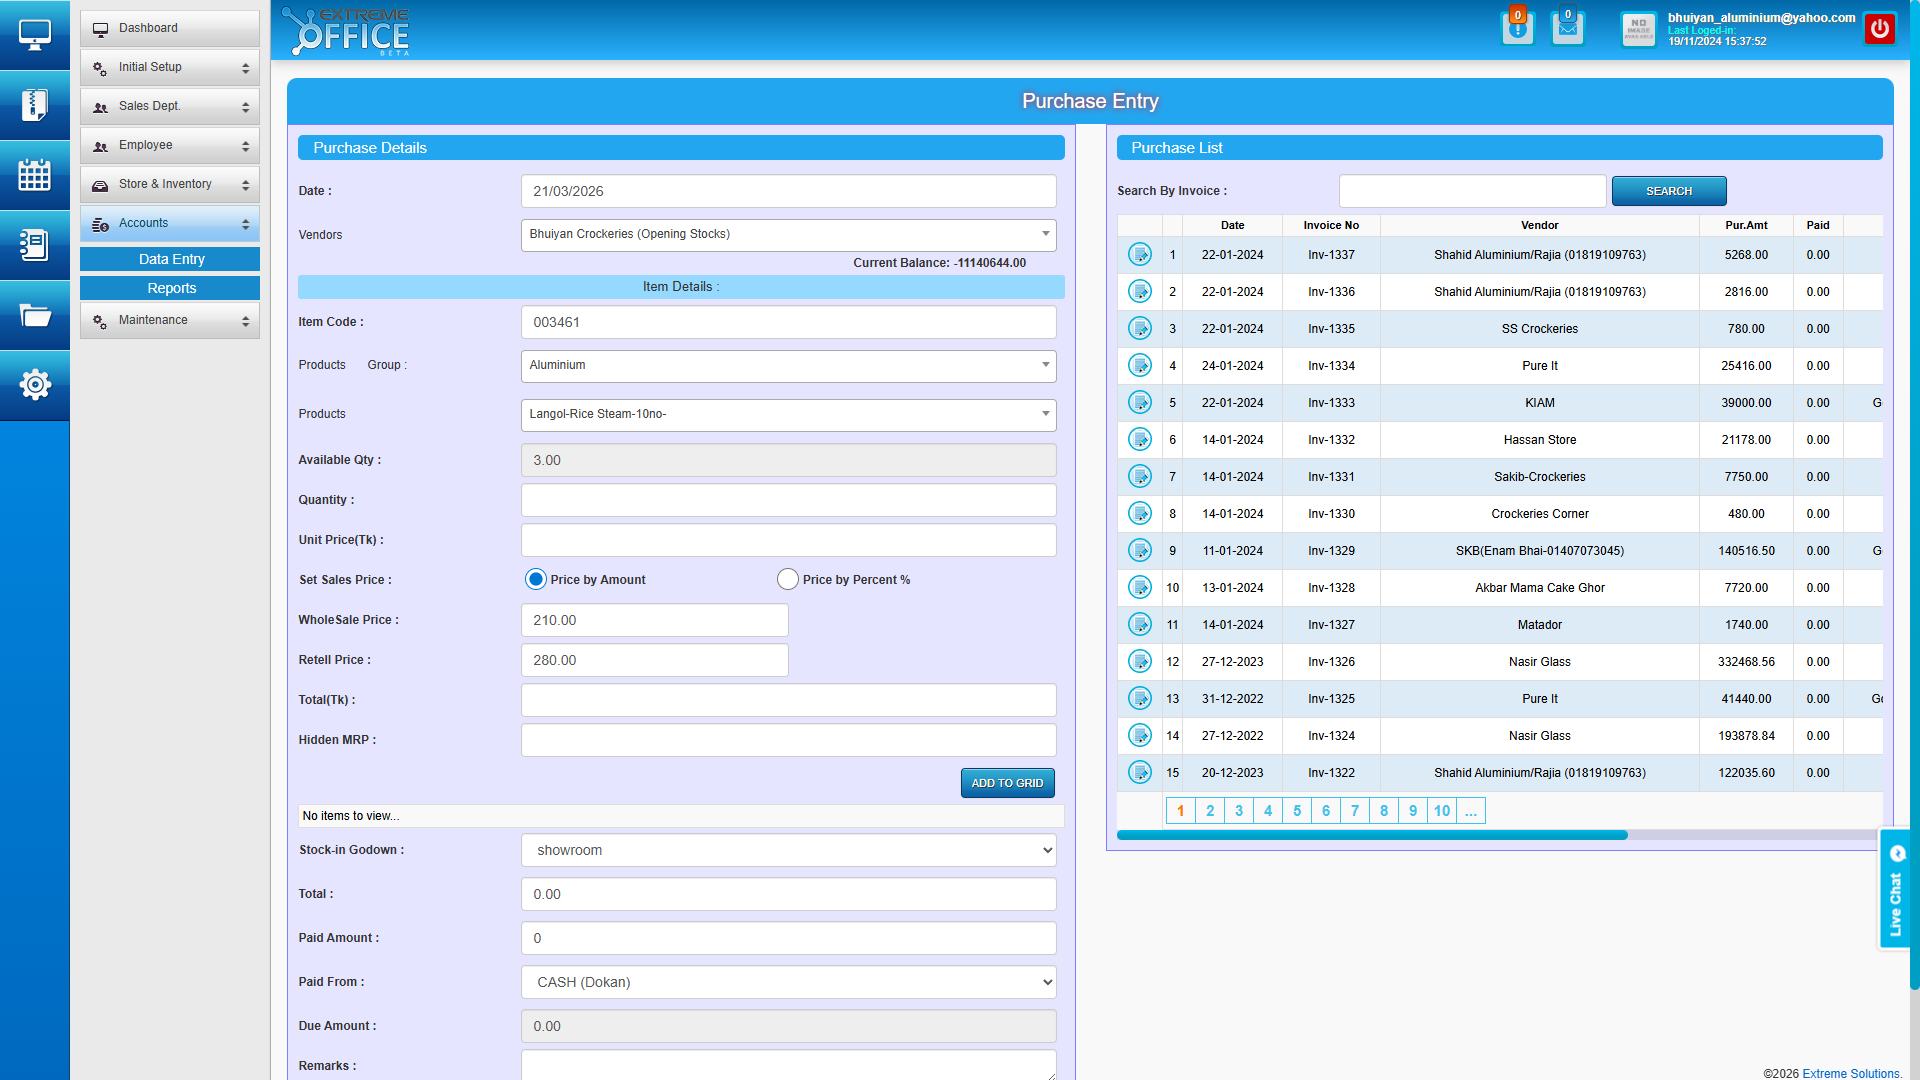This screenshot has height=1080, width=1920.
Task: Open edit icon for Inv-1329 row
Action: [1140, 551]
